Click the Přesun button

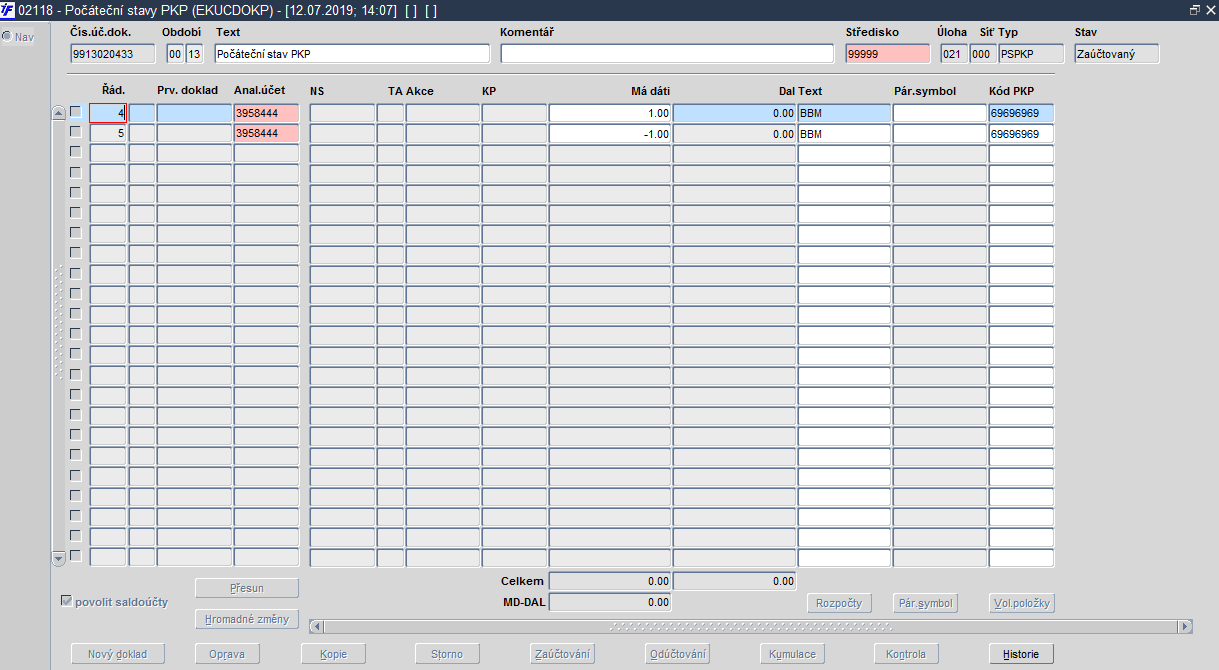pyautogui.click(x=247, y=588)
